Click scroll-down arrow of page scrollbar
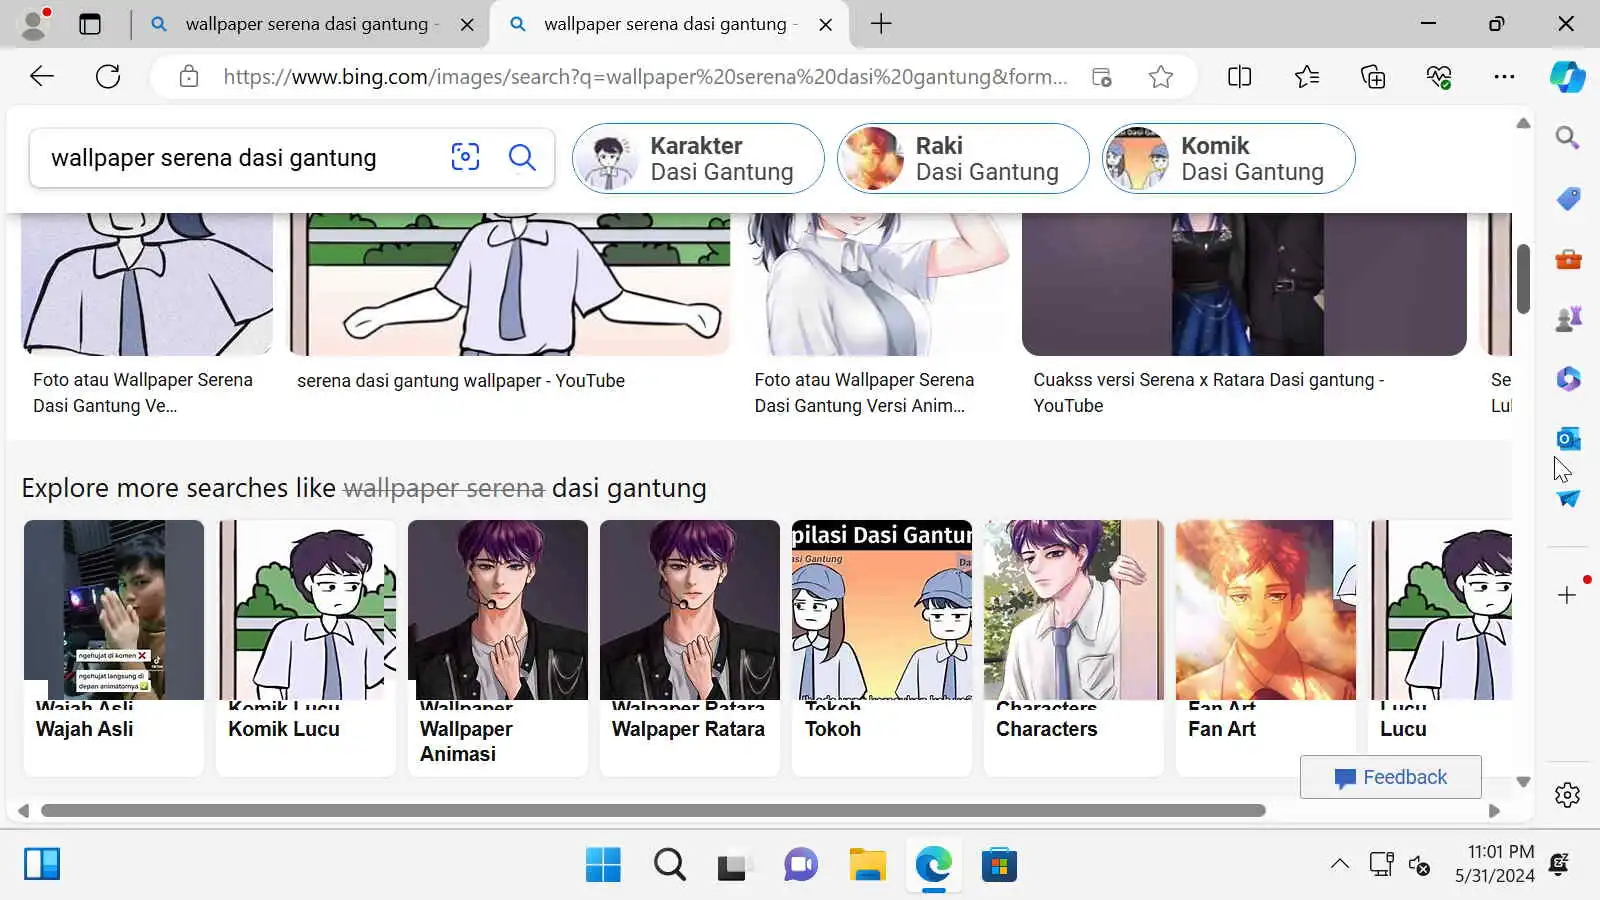1600x900 pixels. 1523,782
